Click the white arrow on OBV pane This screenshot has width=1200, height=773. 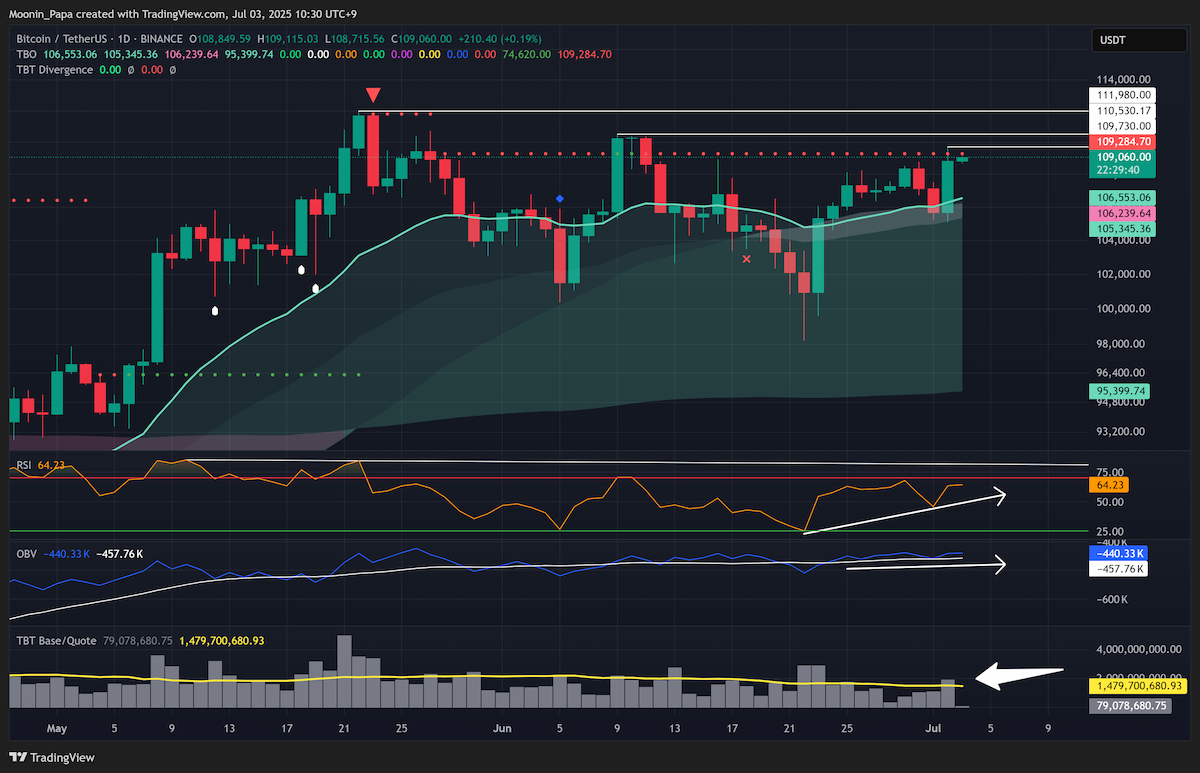pyautogui.click(x=926, y=567)
